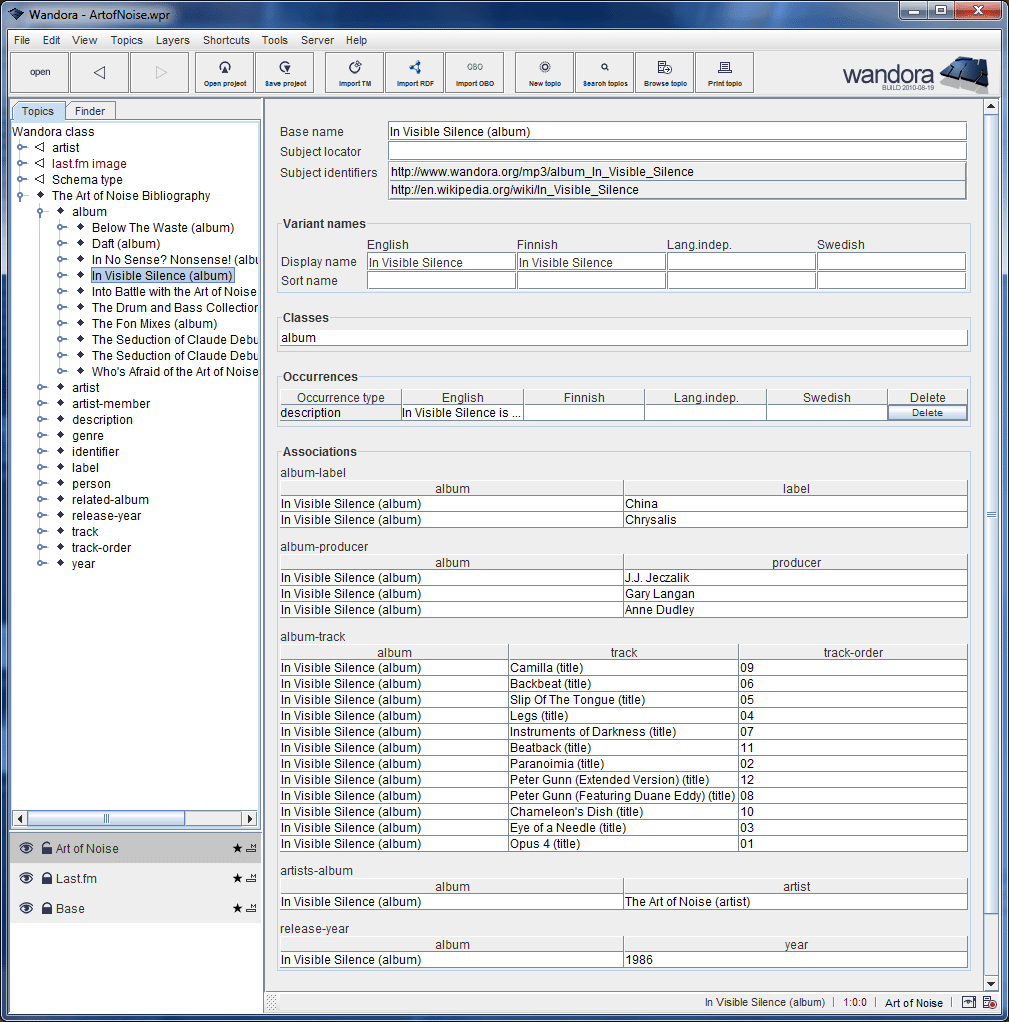This screenshot has width=1009, height=1022.
Task: Switch to the Finder tab
Action: [x=90, y=110]
